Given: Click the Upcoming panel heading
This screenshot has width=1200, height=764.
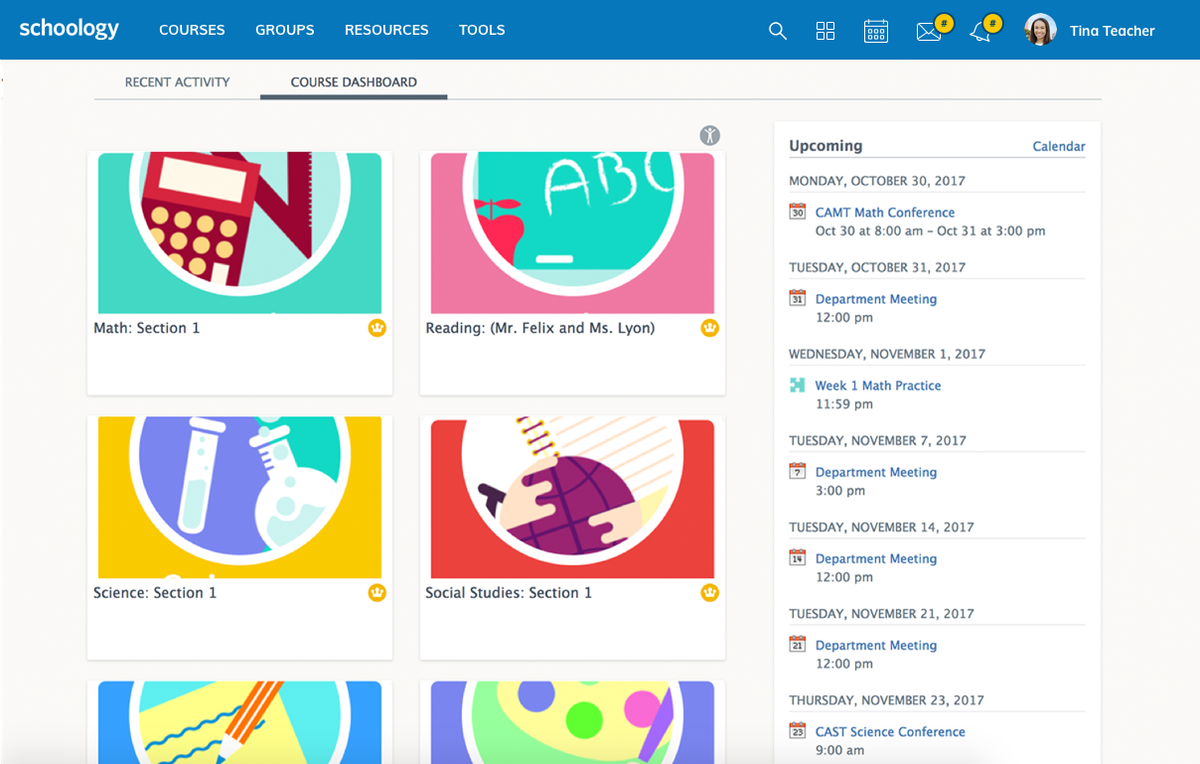Looking at the screenshot, I should pos(825,146).
